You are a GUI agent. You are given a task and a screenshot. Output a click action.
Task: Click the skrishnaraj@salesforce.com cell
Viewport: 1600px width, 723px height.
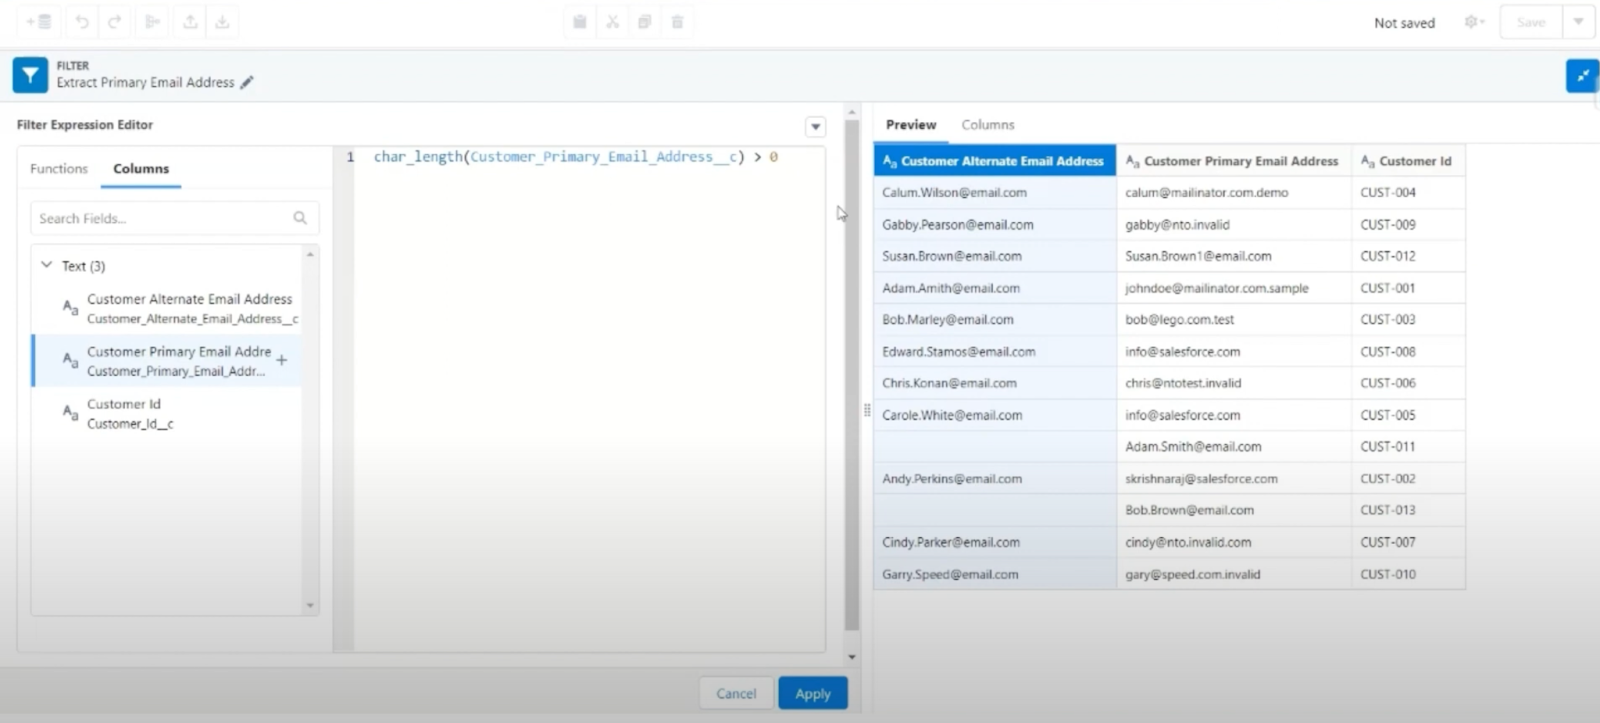pos(1234,478)
